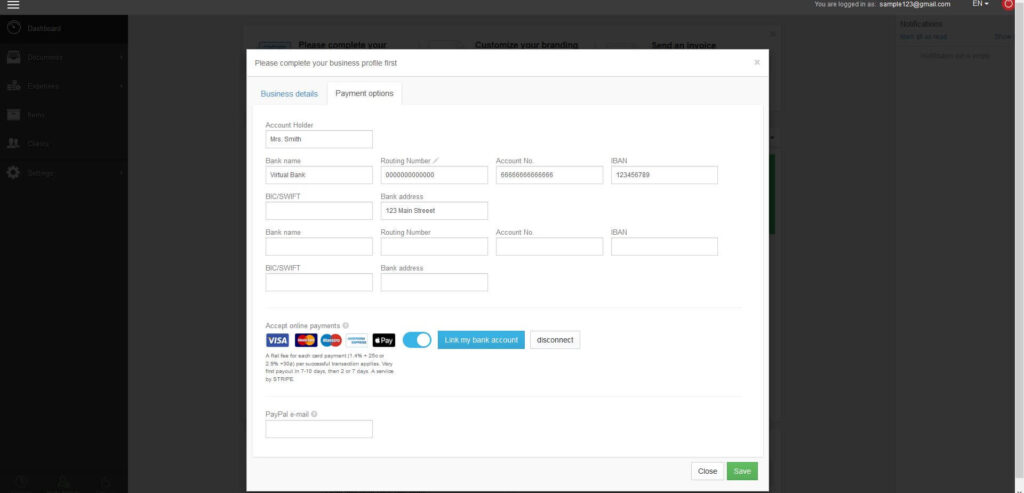Click the American Express logo
Image resolution: width=1024 pixels, height=493 pixels.
[357, 340]
